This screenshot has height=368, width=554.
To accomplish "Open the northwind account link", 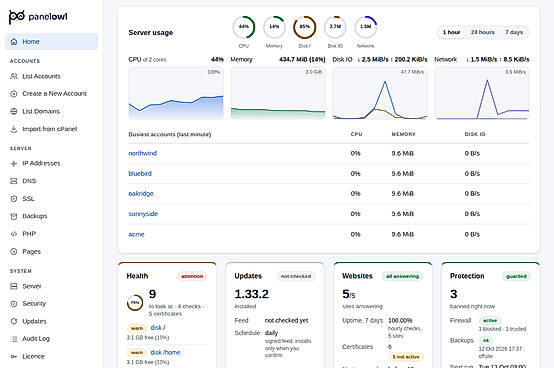I will point(143,153).
